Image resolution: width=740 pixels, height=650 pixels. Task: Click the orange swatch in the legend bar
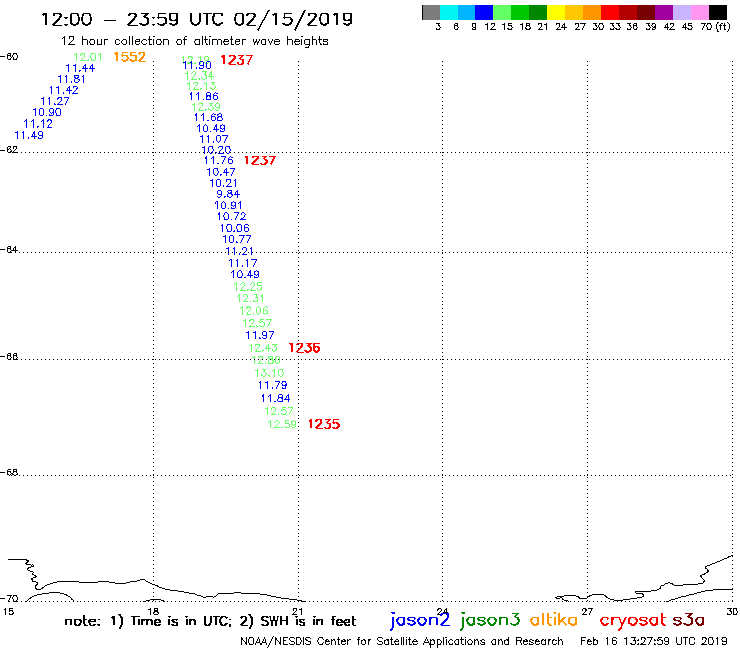(592, 12)
